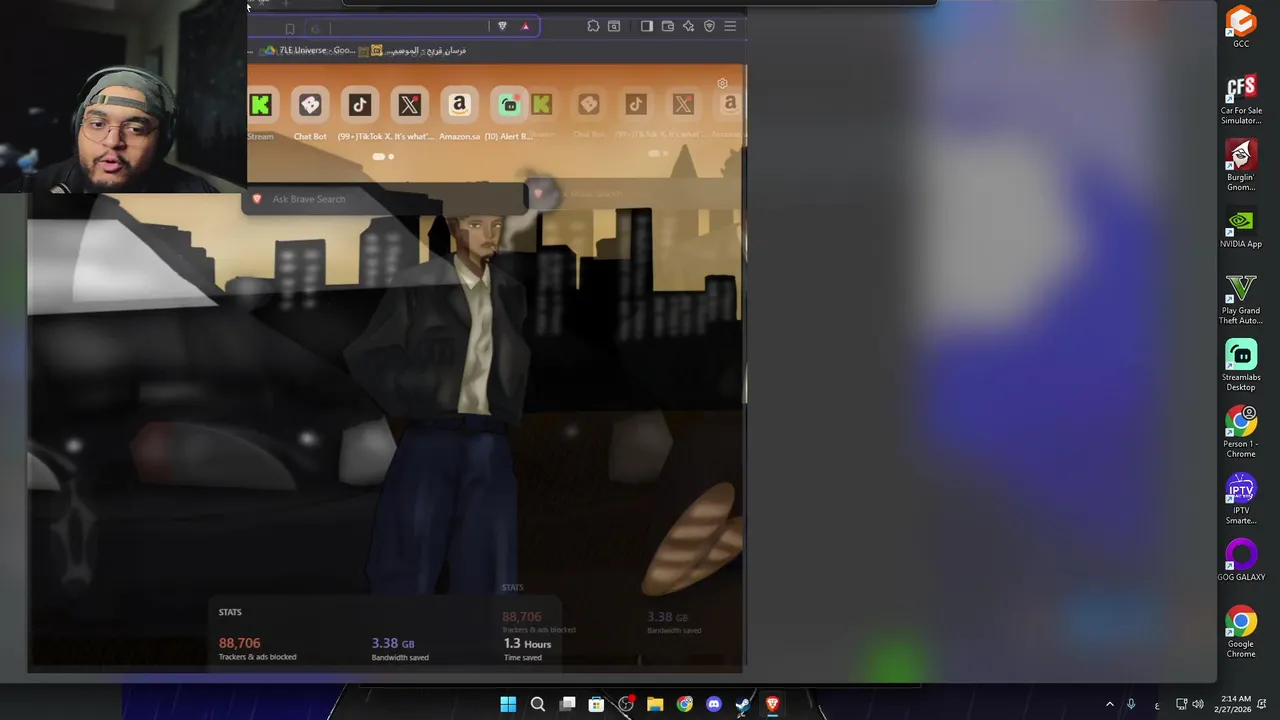Expand hidden system tray icons chevron
Screen dimensions: 1280x720
pos(1109,704)
